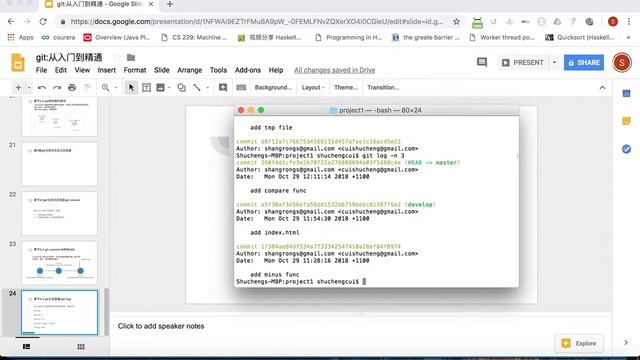Open the Keep side panel icon
The height and width of the screenshot is (360, 640).
(x=627, y=121)
